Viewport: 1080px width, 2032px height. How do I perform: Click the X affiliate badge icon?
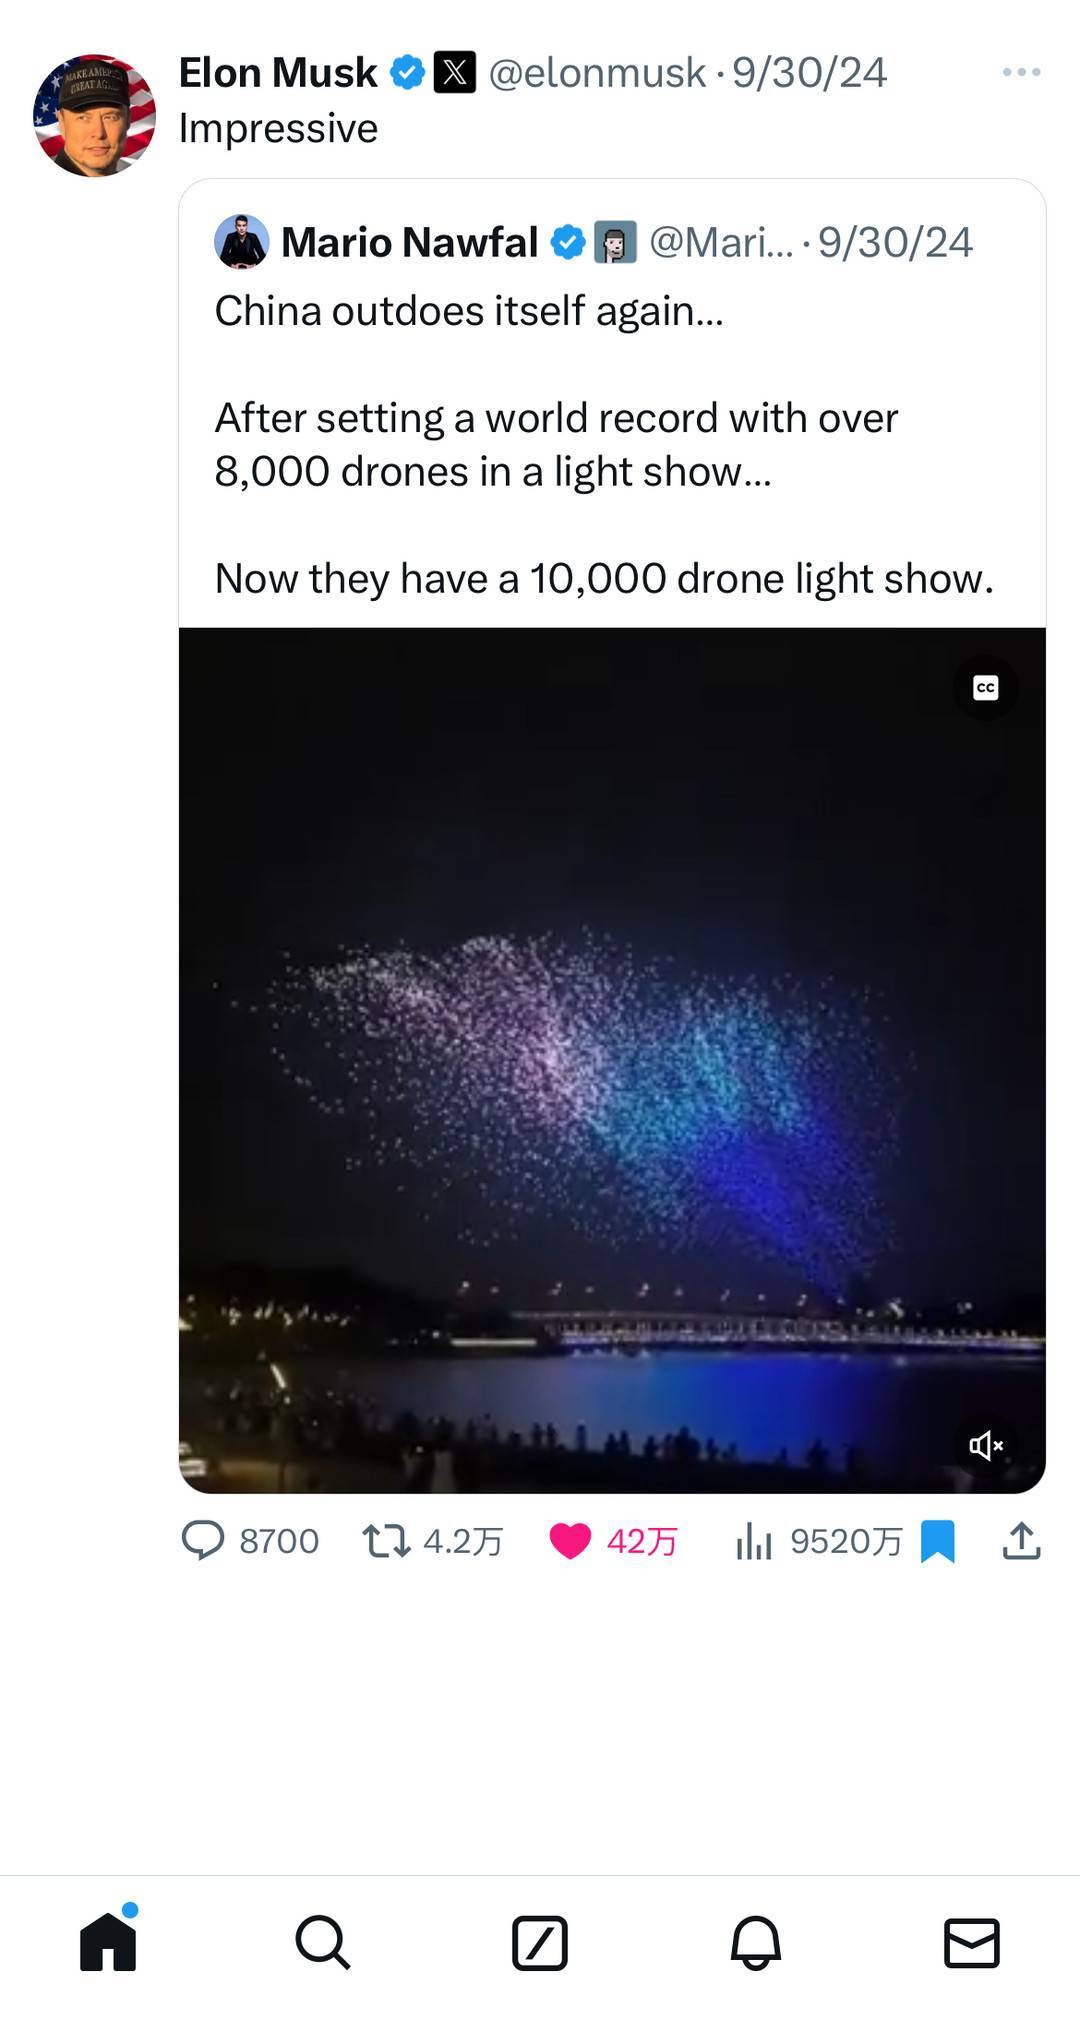[454, 73]
